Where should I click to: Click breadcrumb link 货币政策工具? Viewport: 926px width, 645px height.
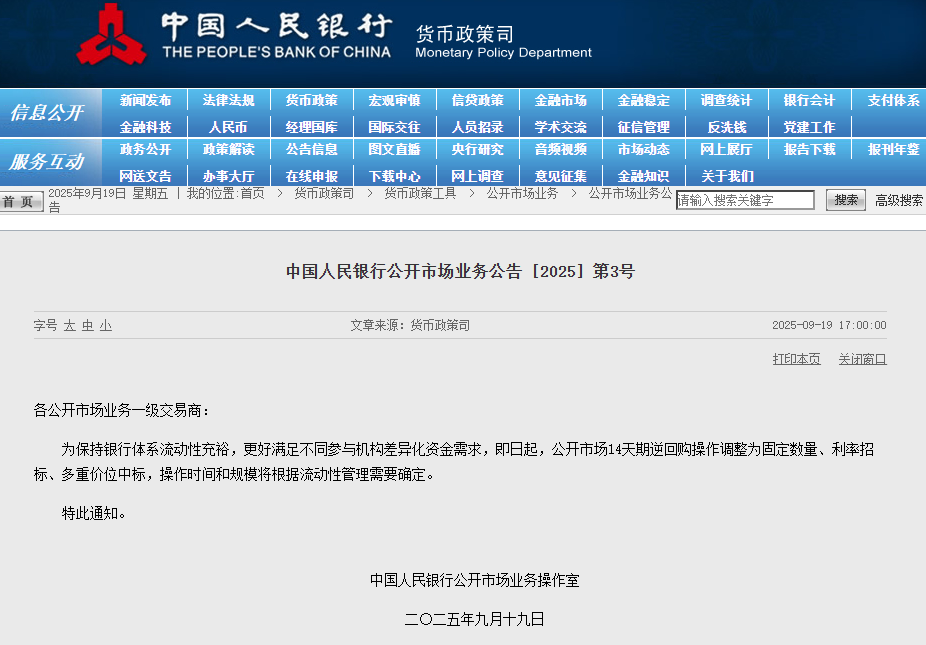pyautogui.click(x=420, y=193)
